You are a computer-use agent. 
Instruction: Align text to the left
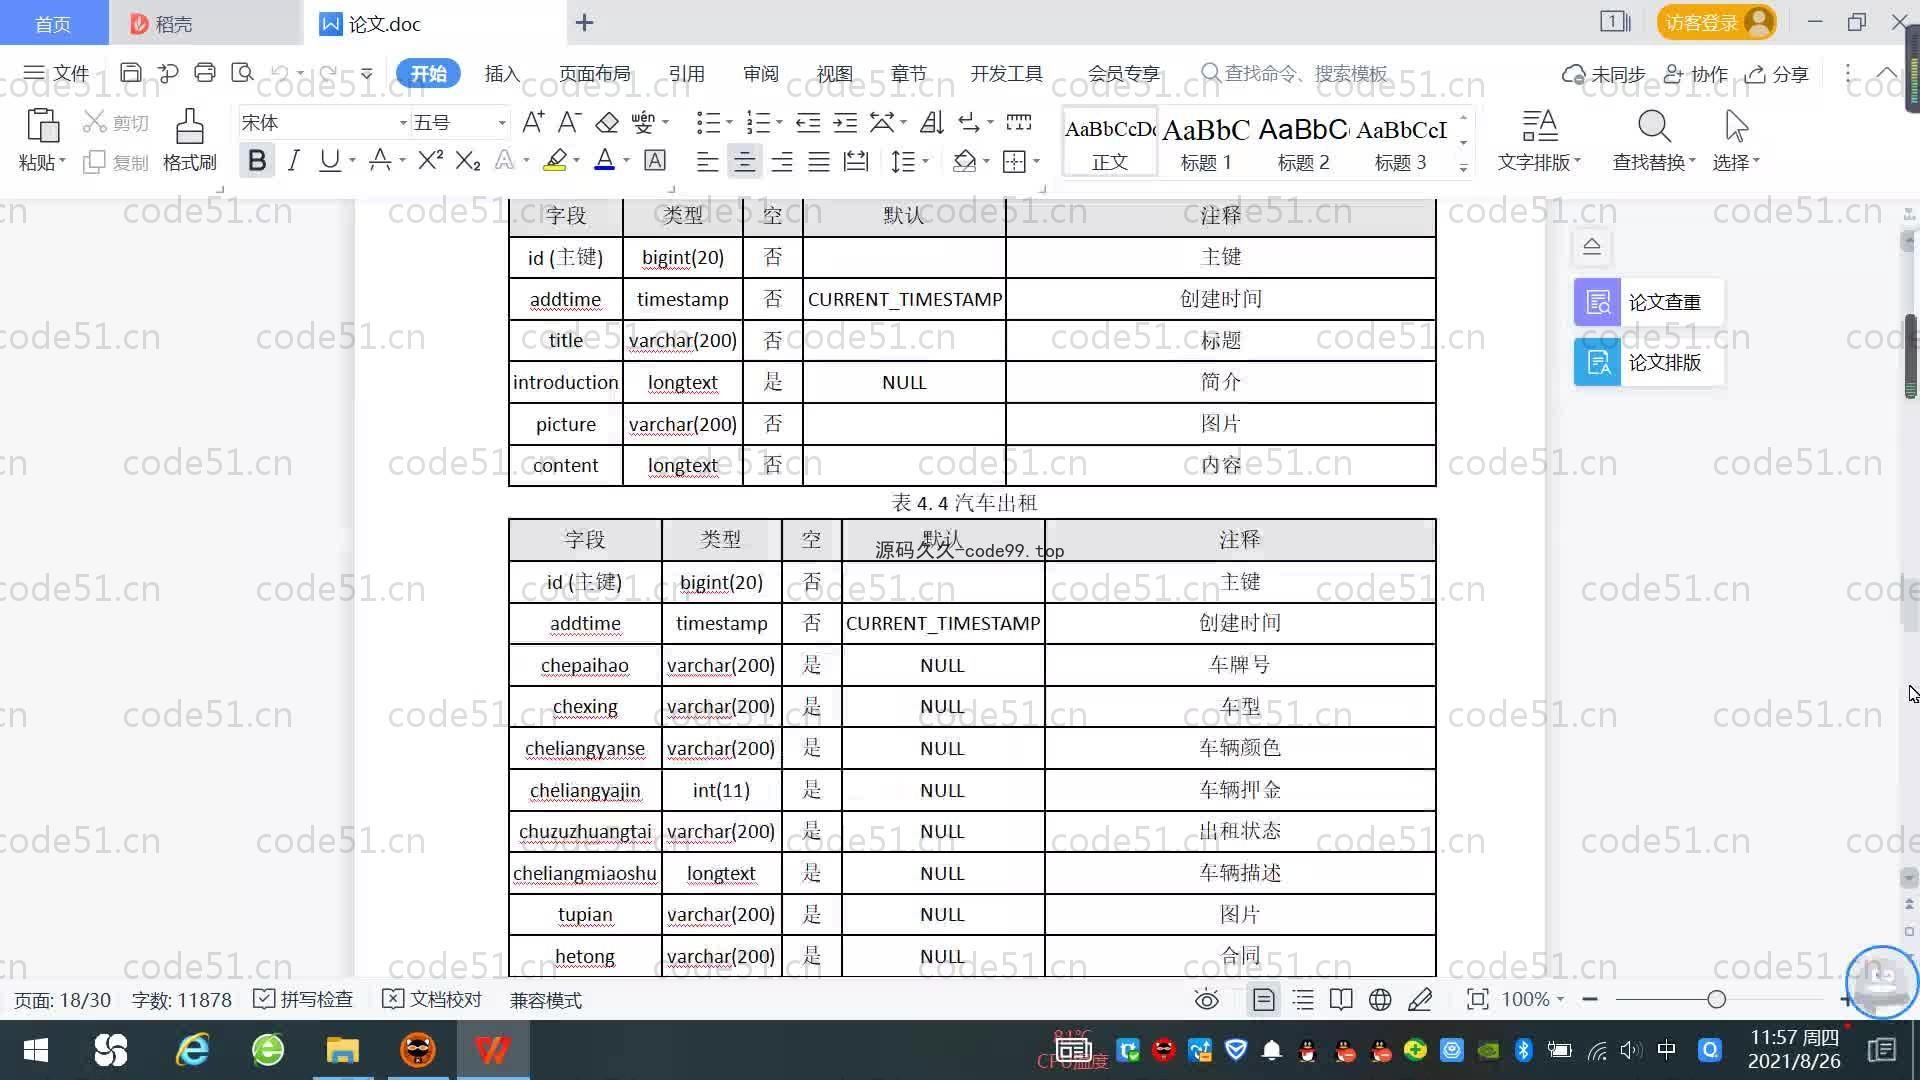point(707,162)
